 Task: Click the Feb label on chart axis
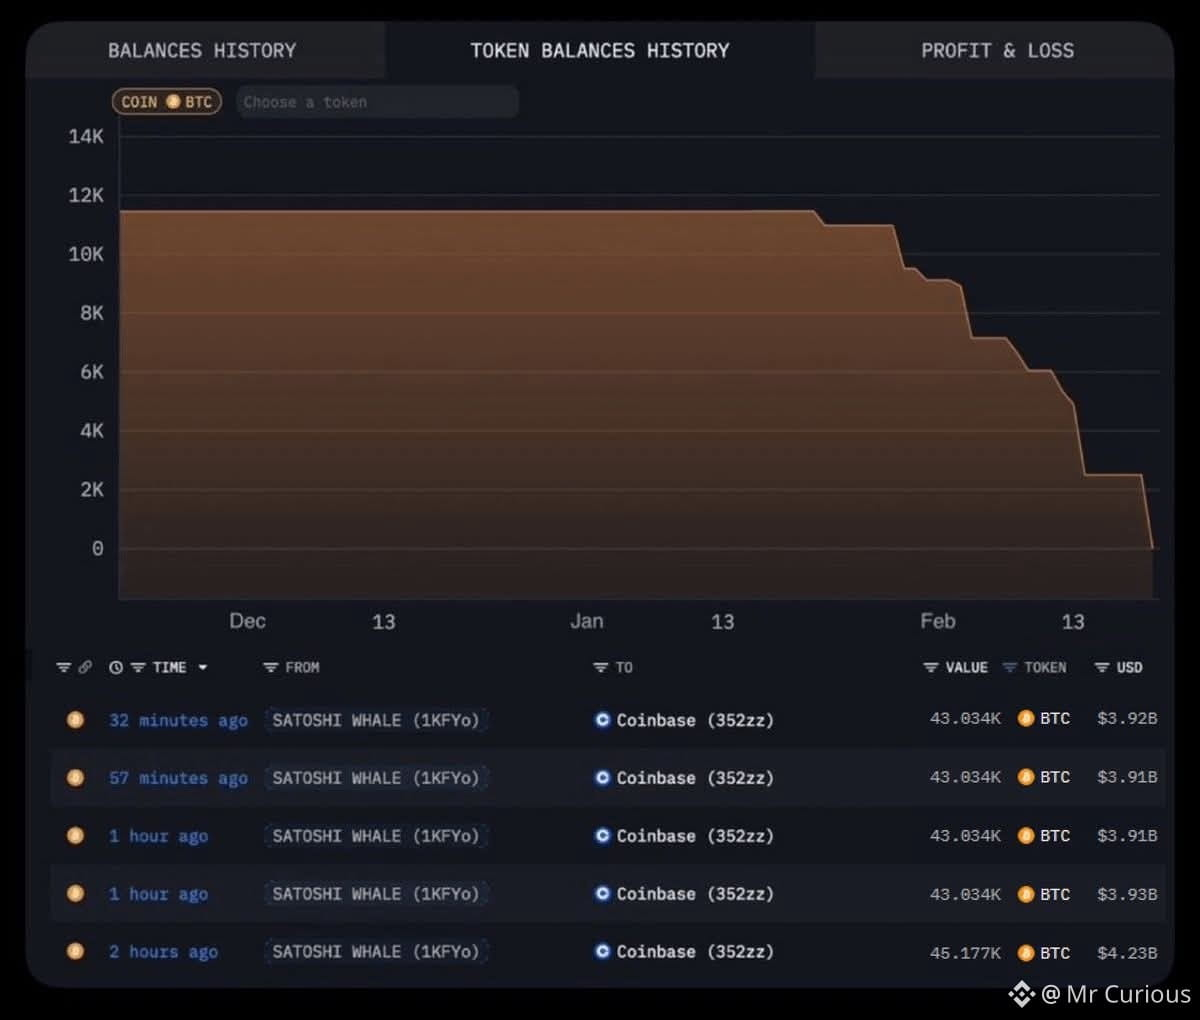938,621
